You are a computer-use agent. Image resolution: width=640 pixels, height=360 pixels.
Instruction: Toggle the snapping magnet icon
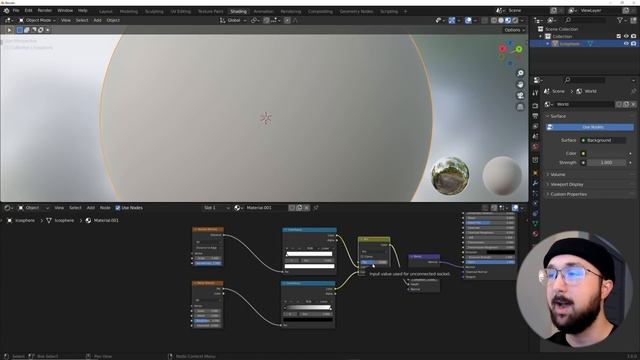[266, 20]
